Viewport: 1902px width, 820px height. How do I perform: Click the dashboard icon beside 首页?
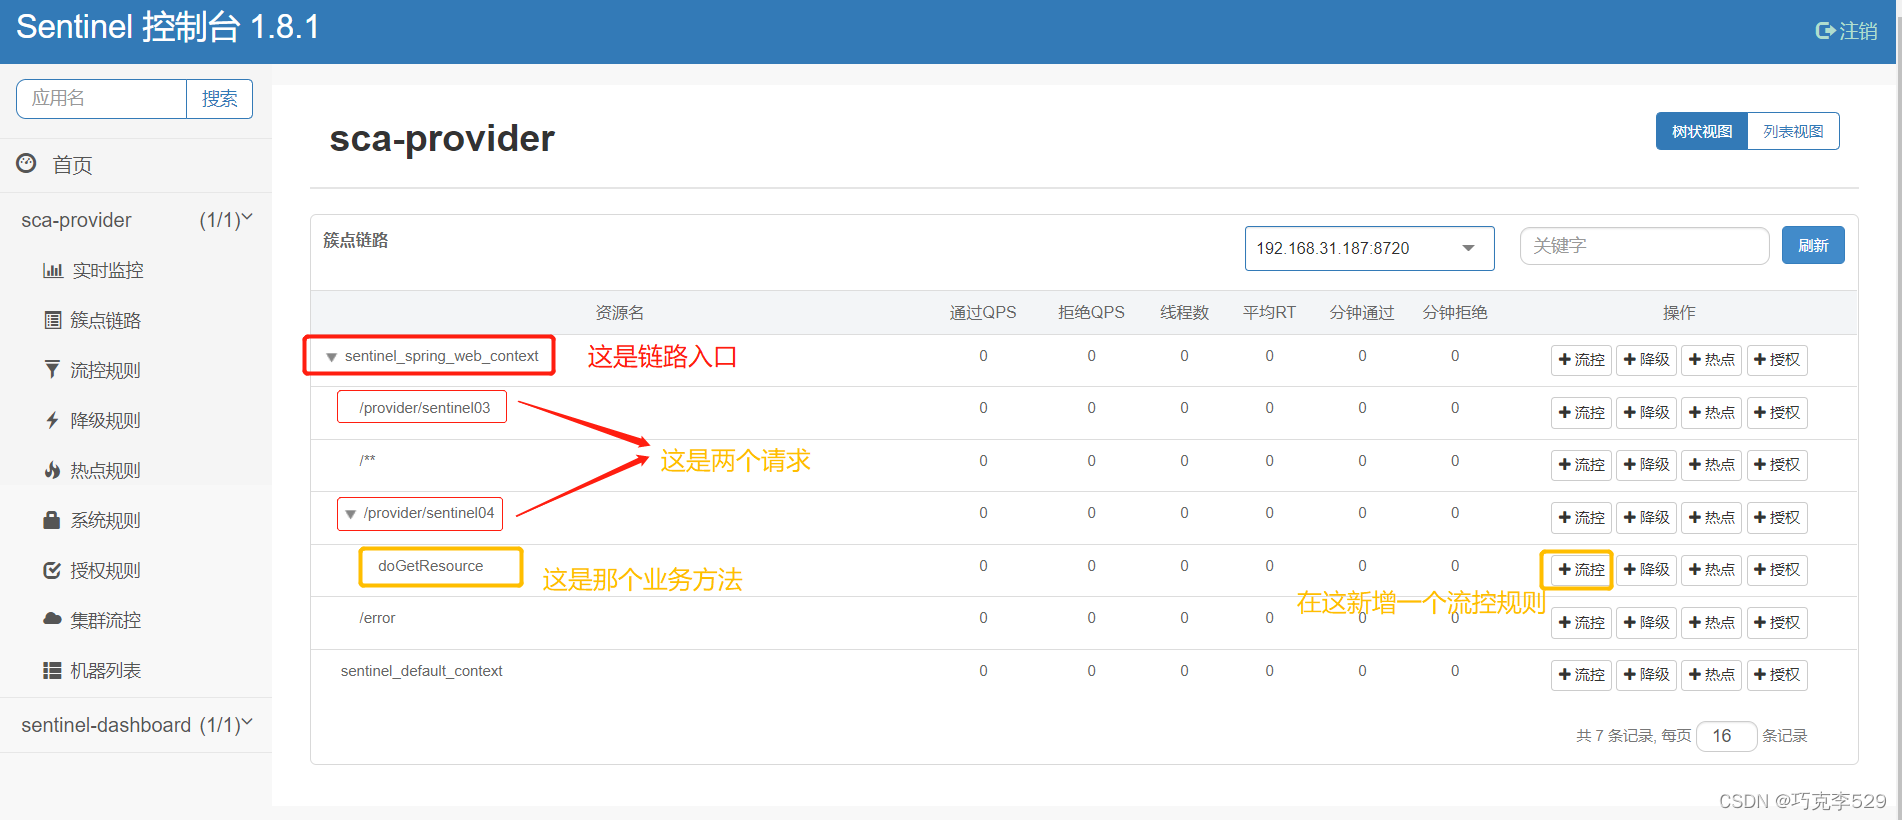point(27,163)
